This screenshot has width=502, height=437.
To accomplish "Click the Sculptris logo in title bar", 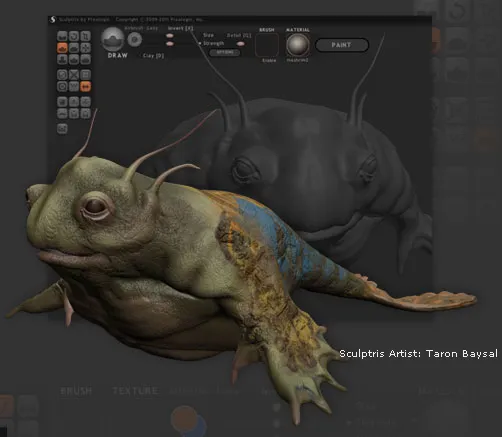I will pos(53,20).
